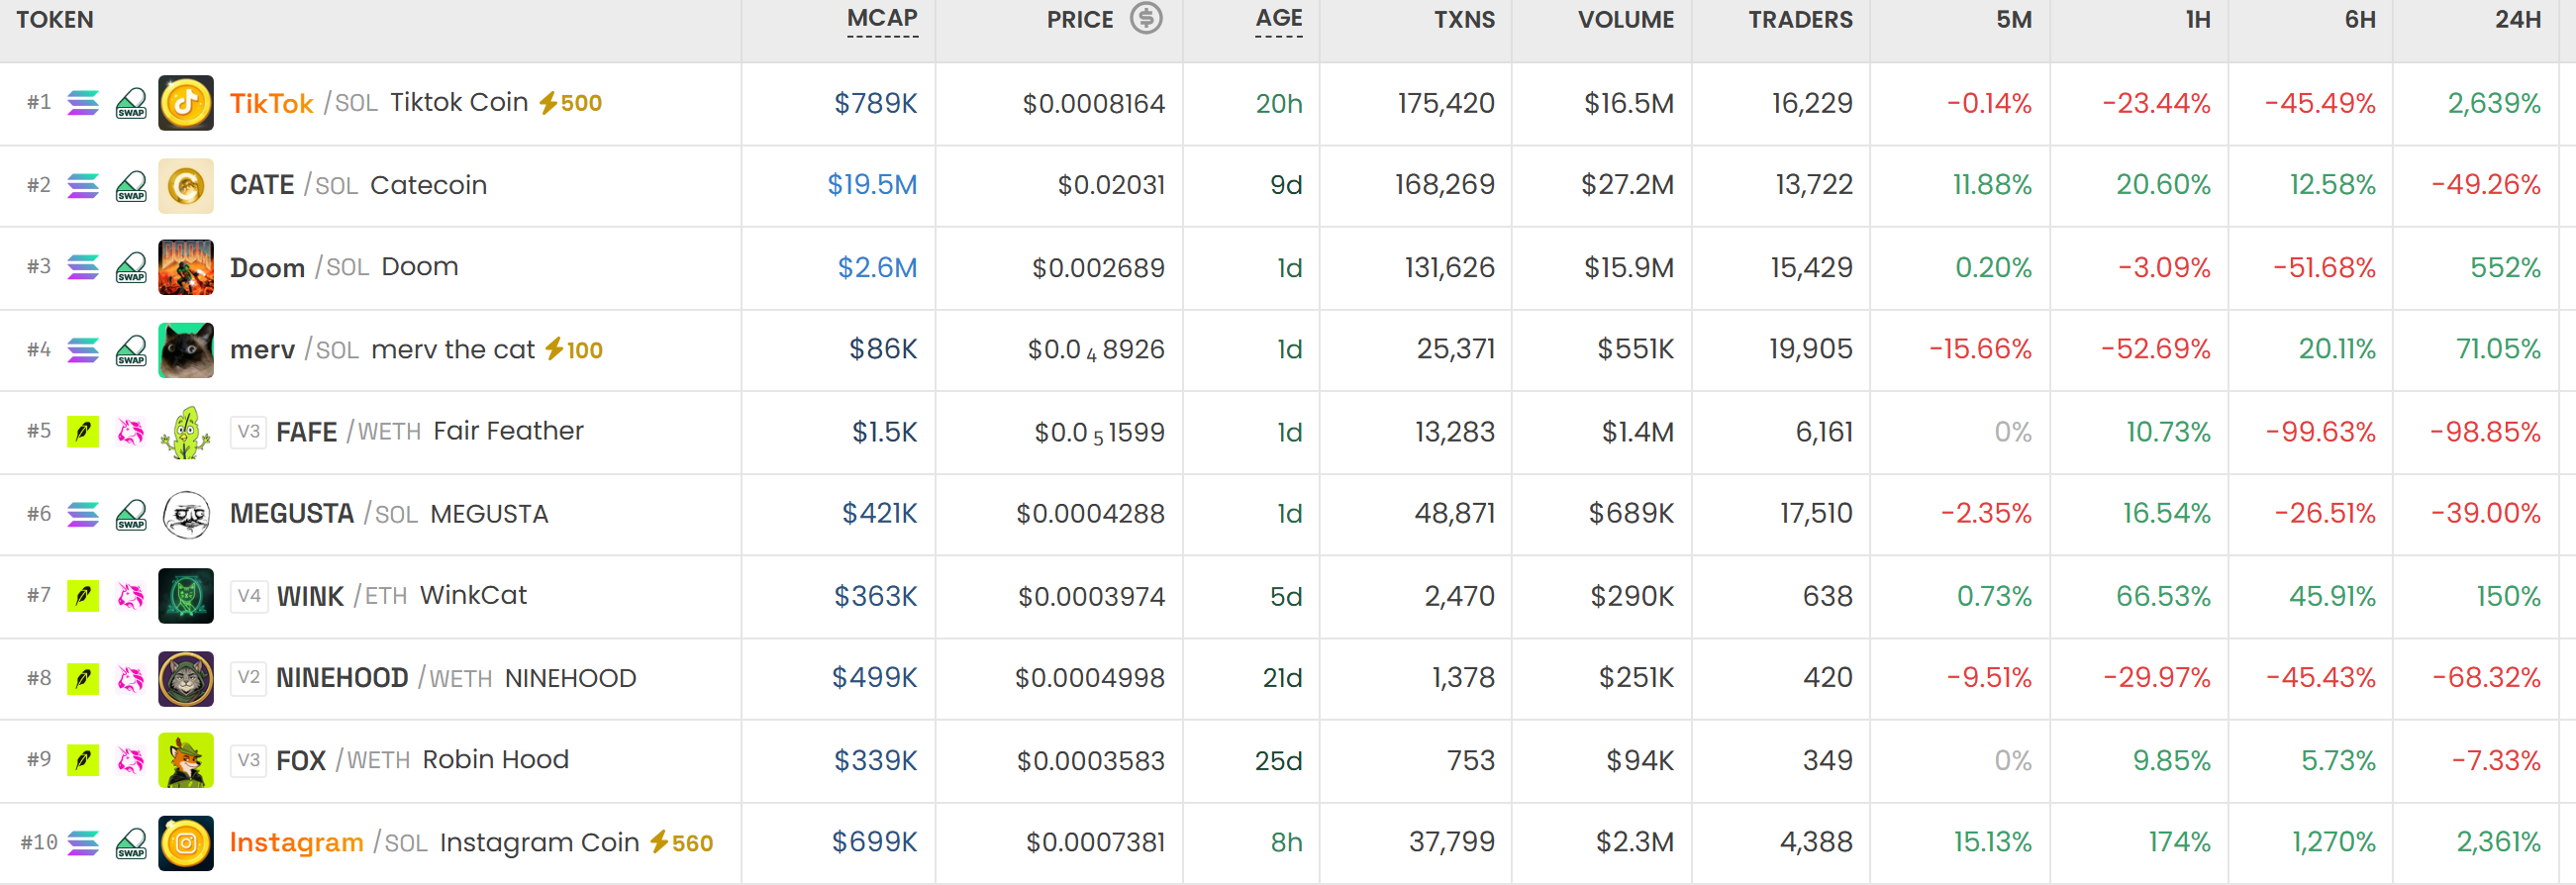Toggle the price currency dollar icon
This screenshot has width=2576, height=885.
pyautogui.click(x=1146, y=18)
